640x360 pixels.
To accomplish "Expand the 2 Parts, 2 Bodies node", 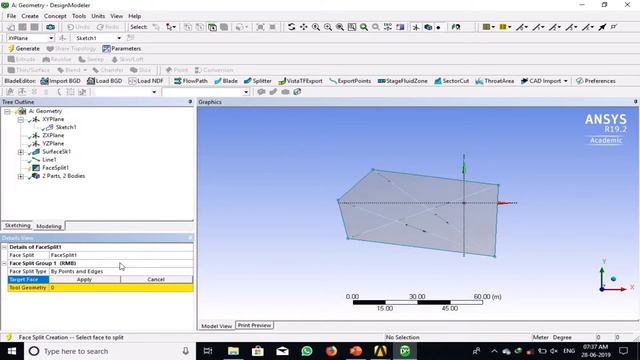I will tap(20, 176).
